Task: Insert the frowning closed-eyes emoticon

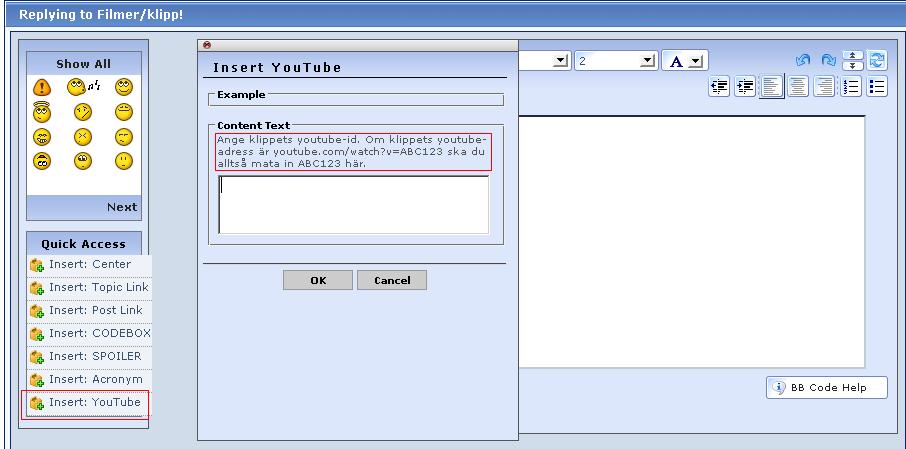Action: (x=124, y=137)
